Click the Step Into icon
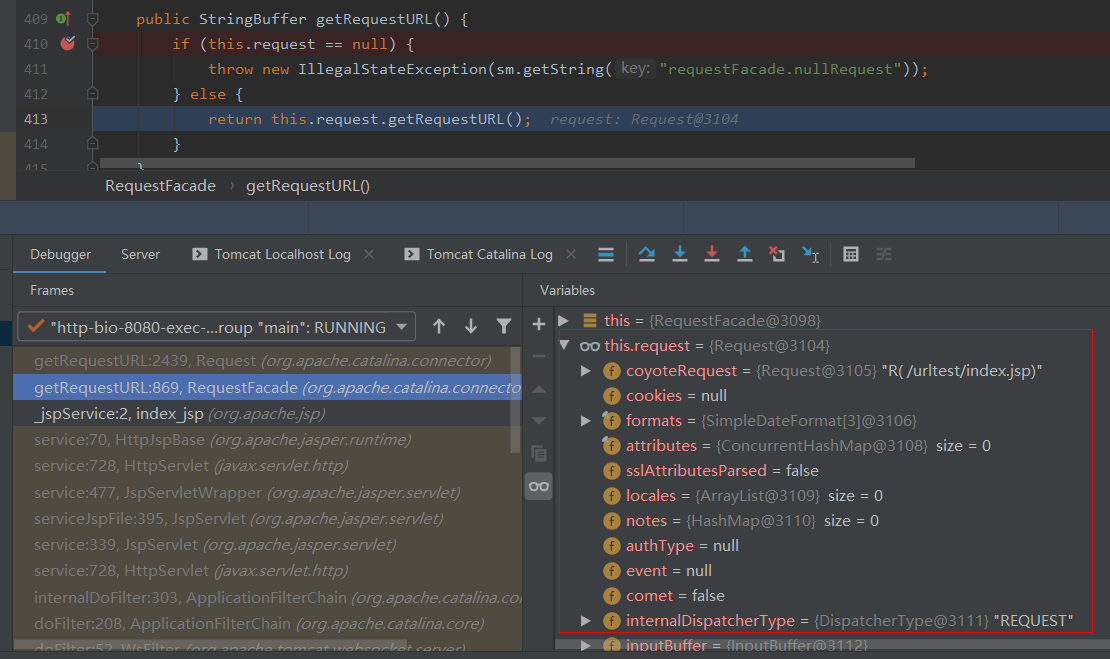This screenshot has height=659, width=1110. [x=680, y=254]
